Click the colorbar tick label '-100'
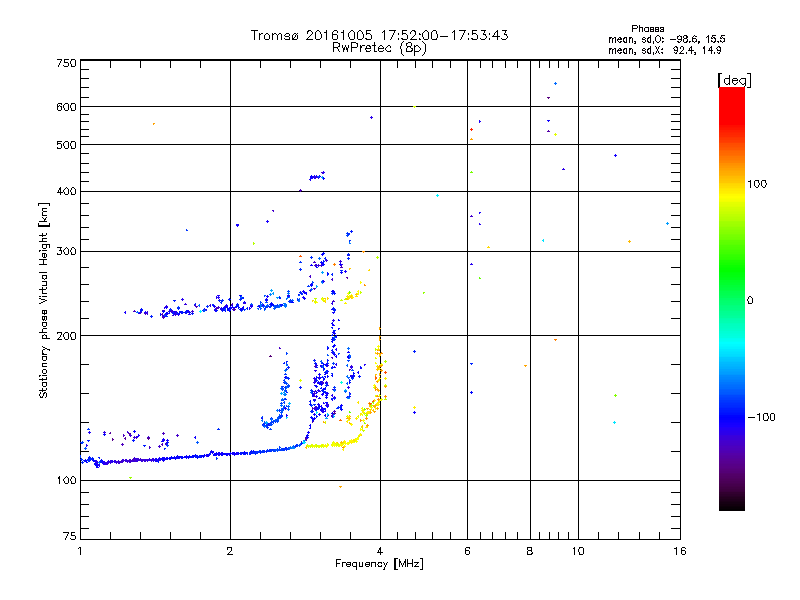800x600 pixels. pyautogui.click(x=762, y=417)
